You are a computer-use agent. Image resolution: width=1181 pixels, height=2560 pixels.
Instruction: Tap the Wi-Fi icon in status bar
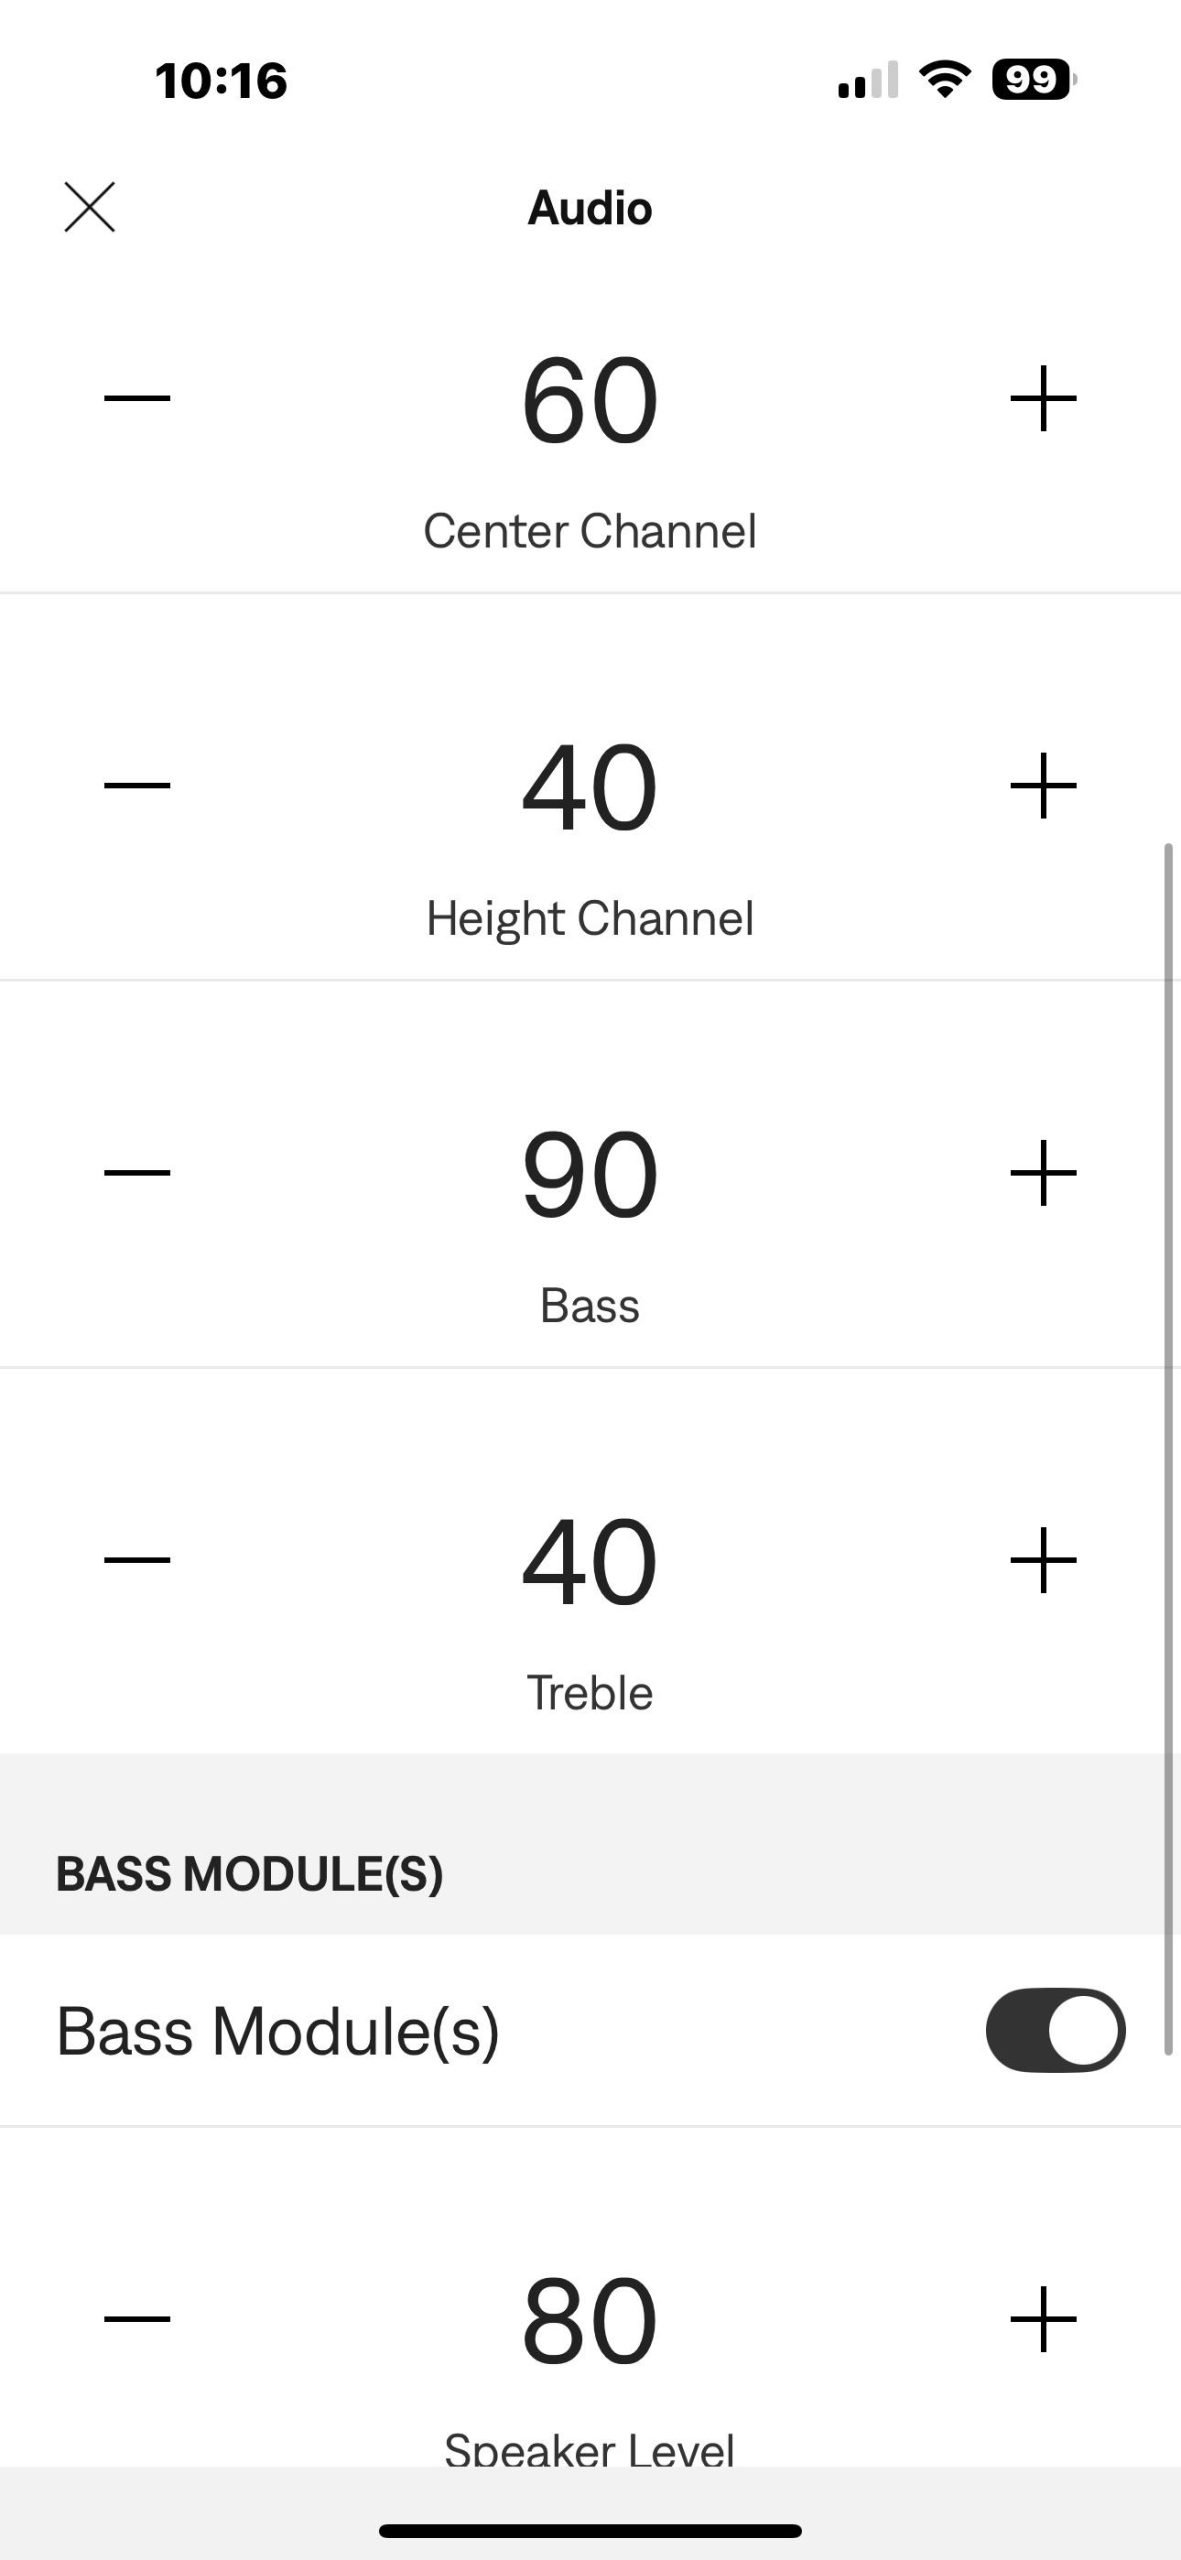coord(945,80)
